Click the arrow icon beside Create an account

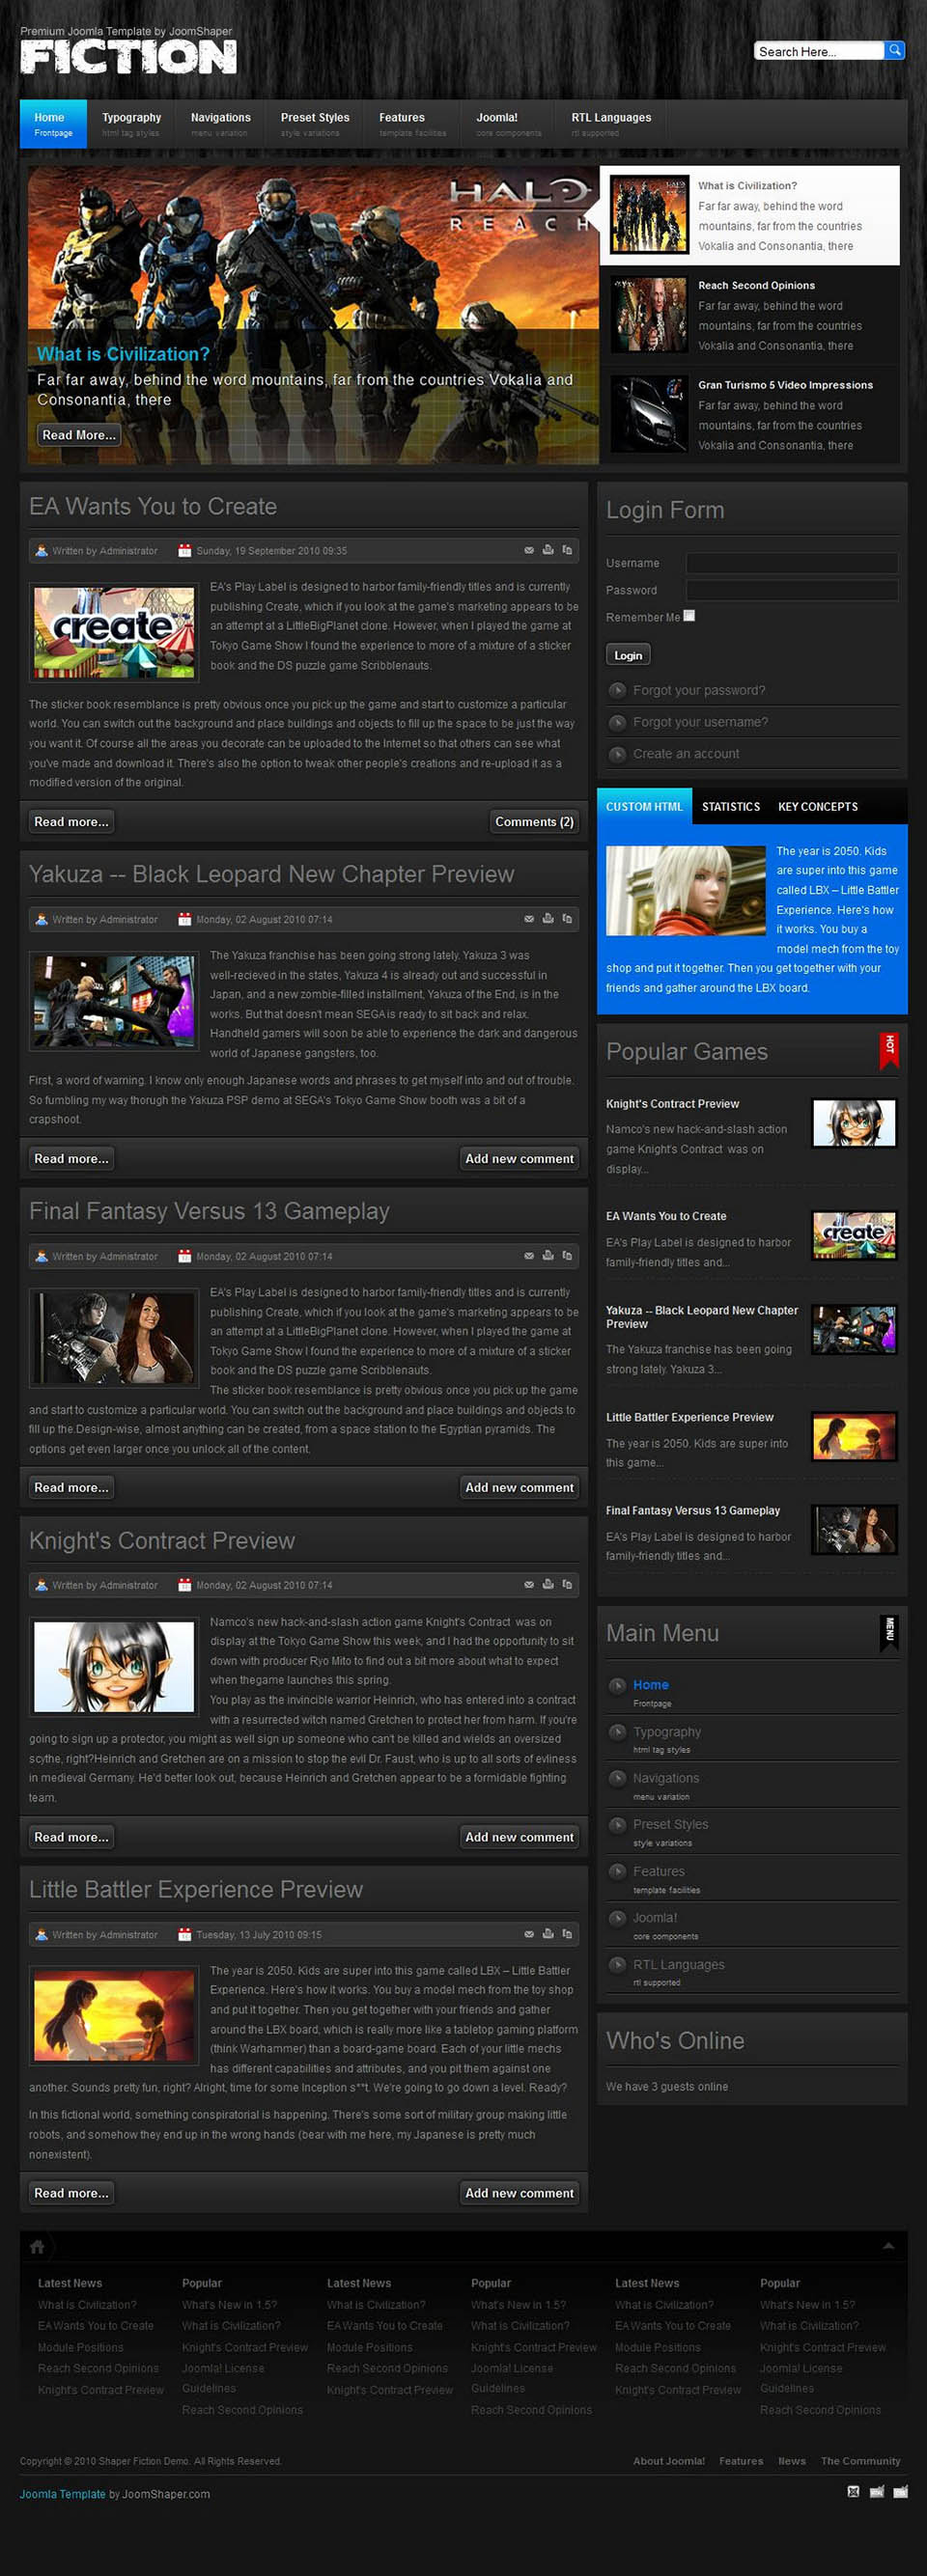(617, 754)
